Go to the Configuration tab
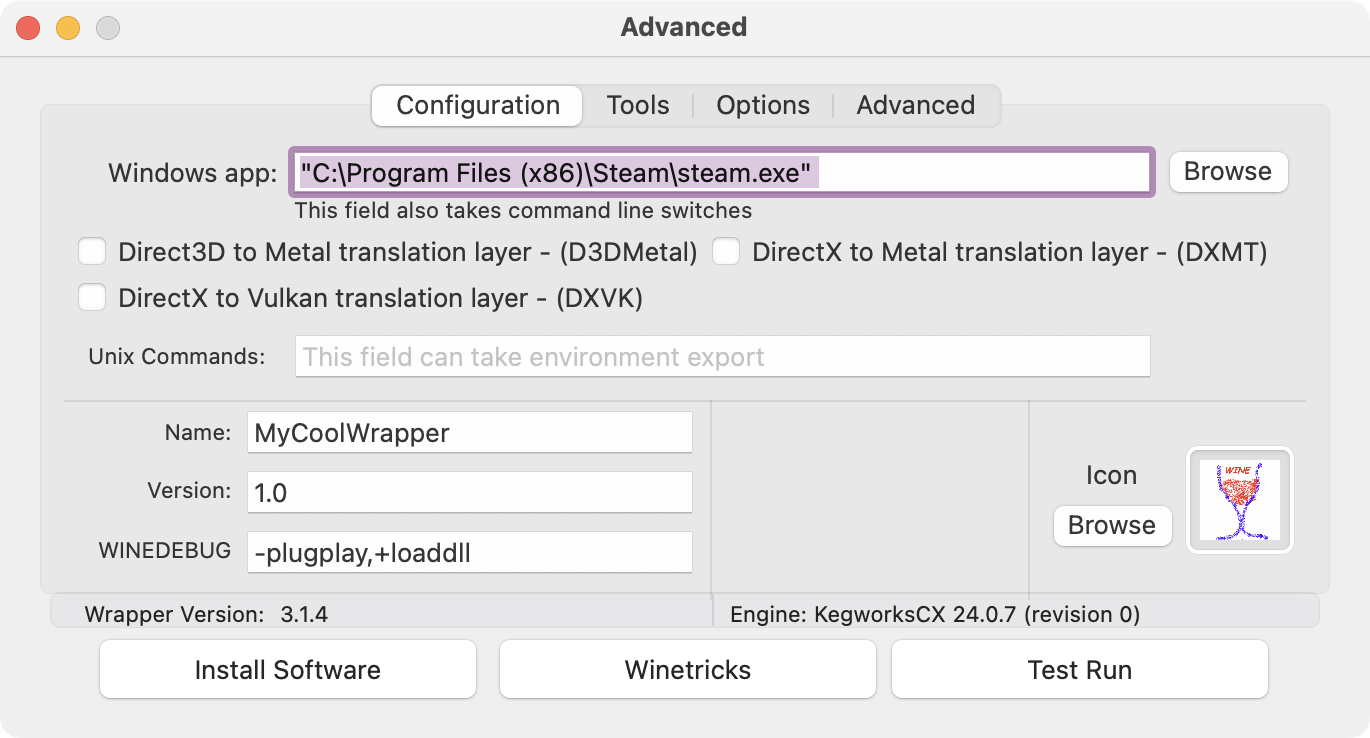1370x738 pixels. pos(478,106)
